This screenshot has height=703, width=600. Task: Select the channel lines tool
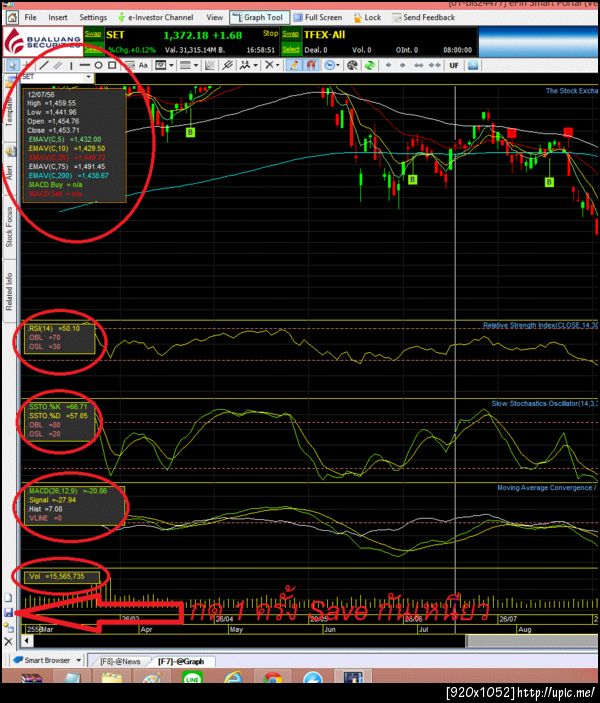(x=227, y=65)
